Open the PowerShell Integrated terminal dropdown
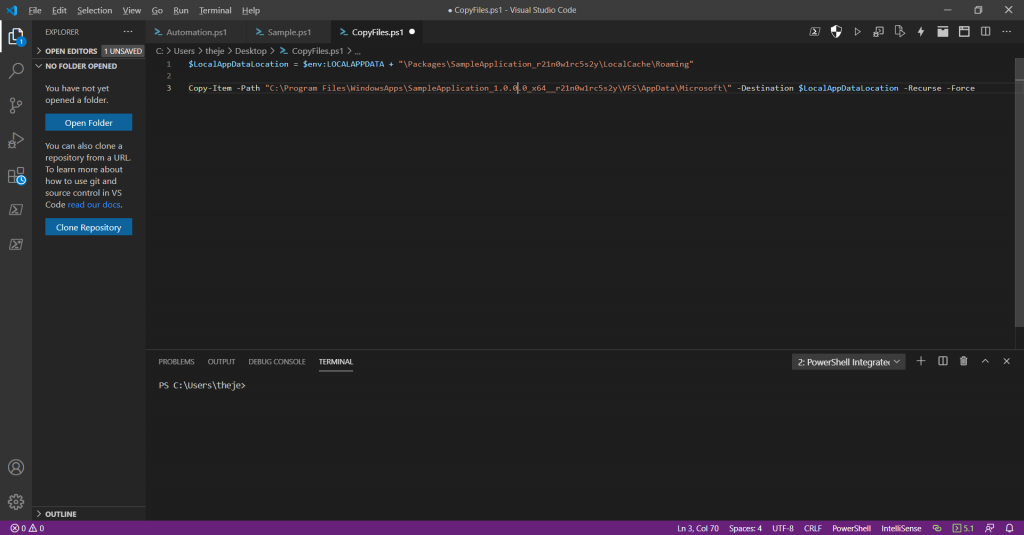 tap(849, 362)
